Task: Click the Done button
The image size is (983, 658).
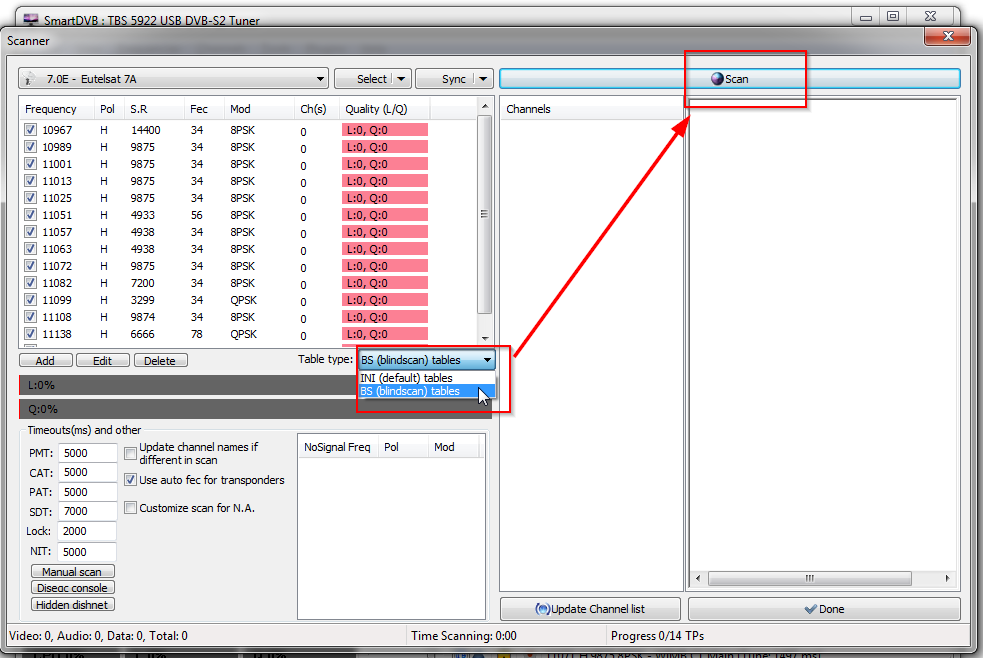Action: [824, 609]
